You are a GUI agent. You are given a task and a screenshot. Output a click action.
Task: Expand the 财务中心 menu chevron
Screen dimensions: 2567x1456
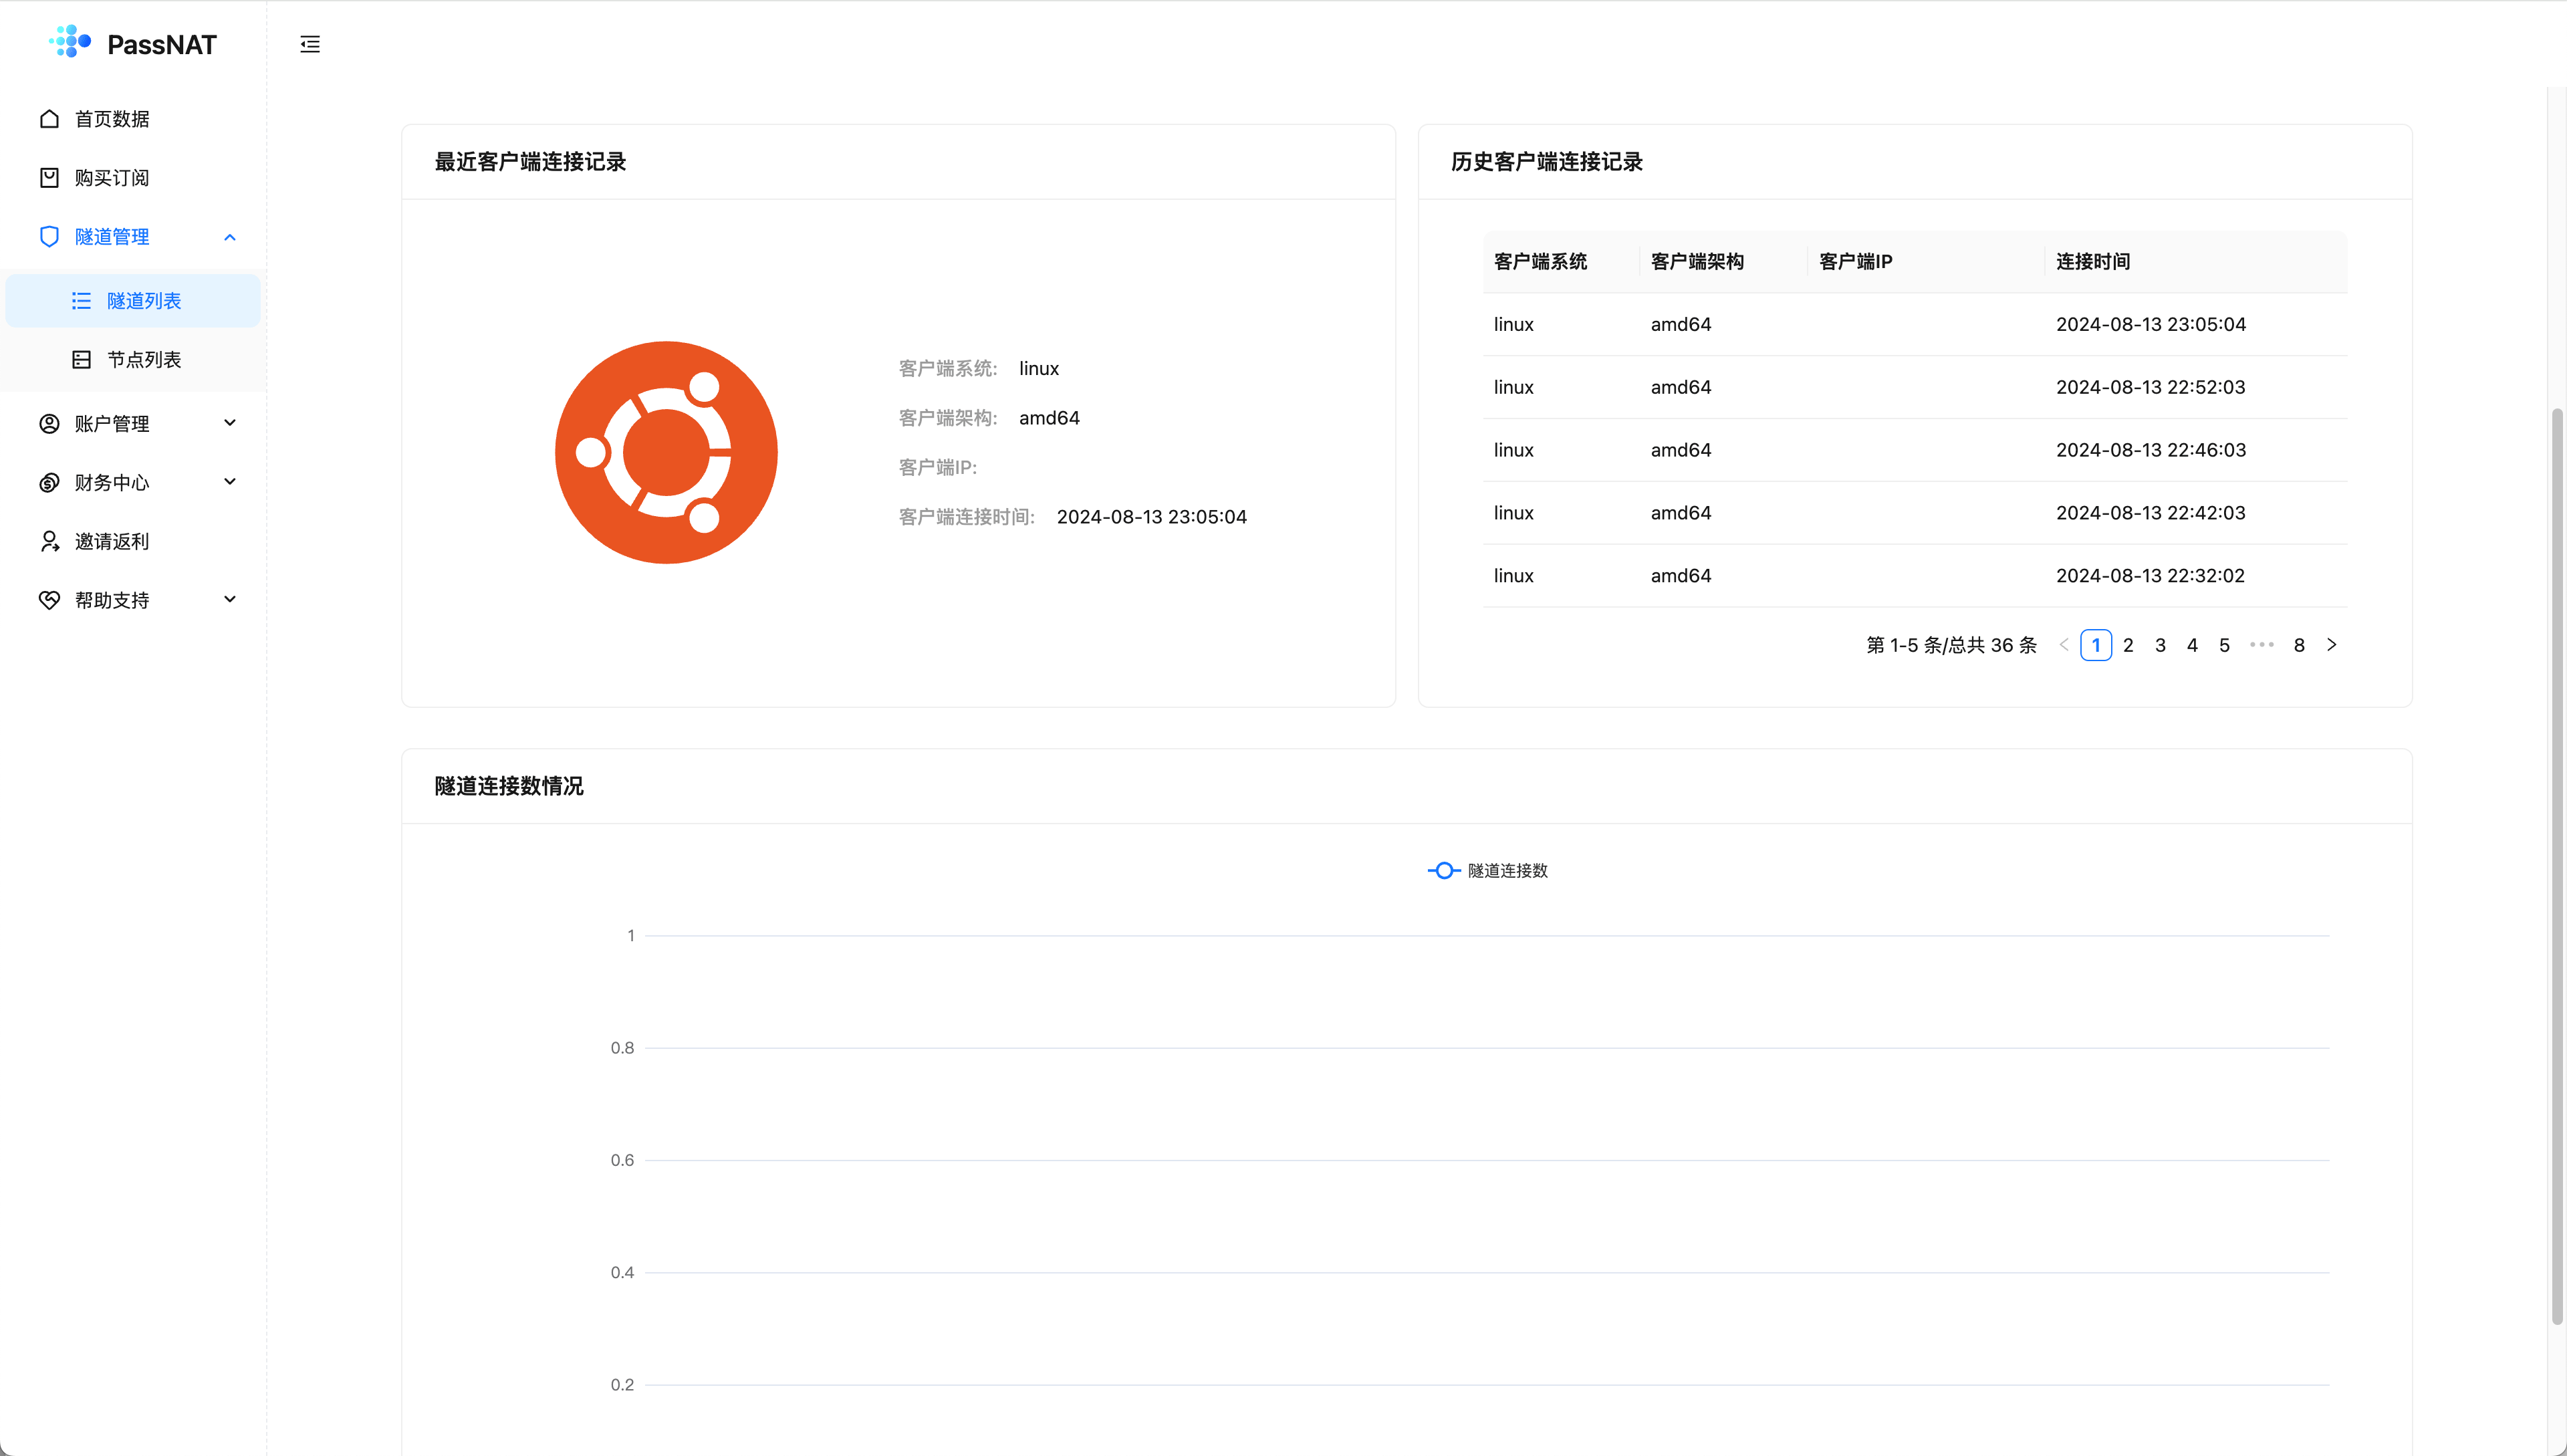point(230,482)
